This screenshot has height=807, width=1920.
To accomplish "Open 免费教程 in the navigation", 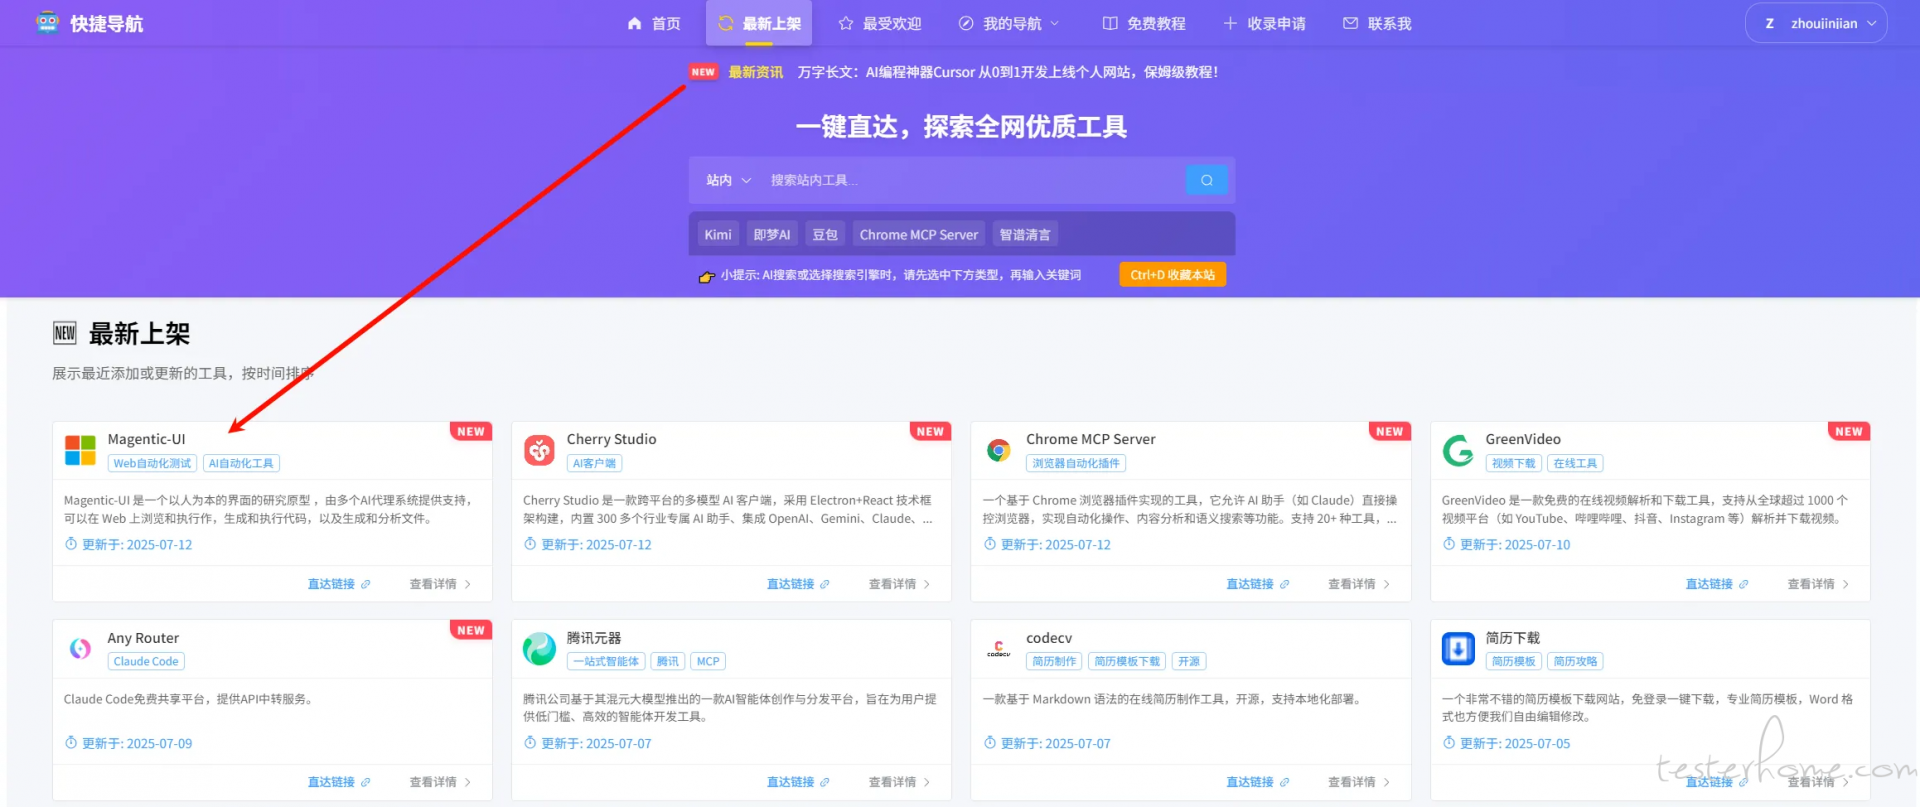I will 1144,23.
